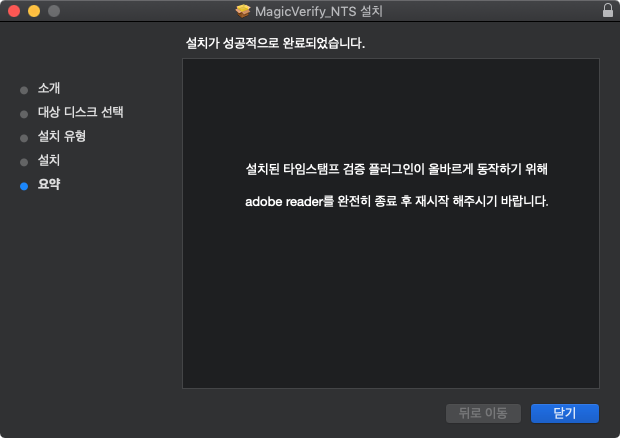
Task: Close the installer with the red button
Action: [14, 11]
